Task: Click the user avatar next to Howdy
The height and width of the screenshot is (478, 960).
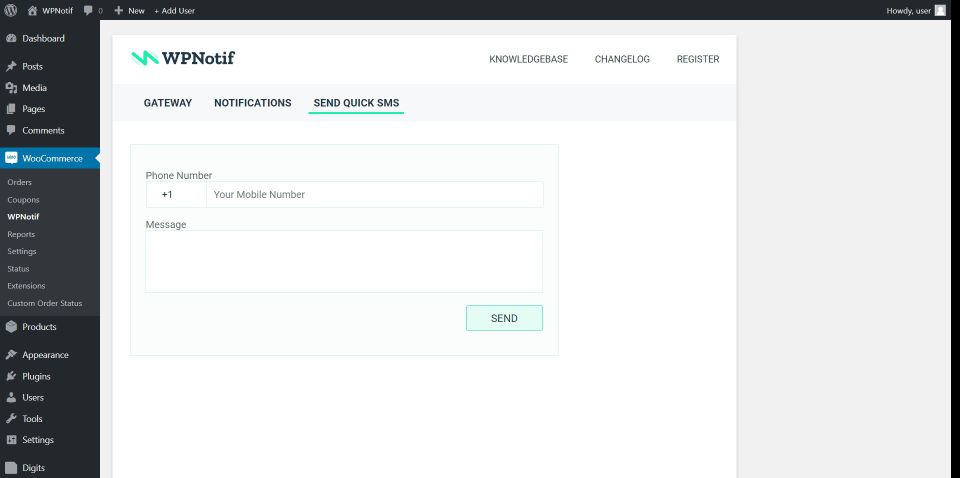Action: (940, 10)
